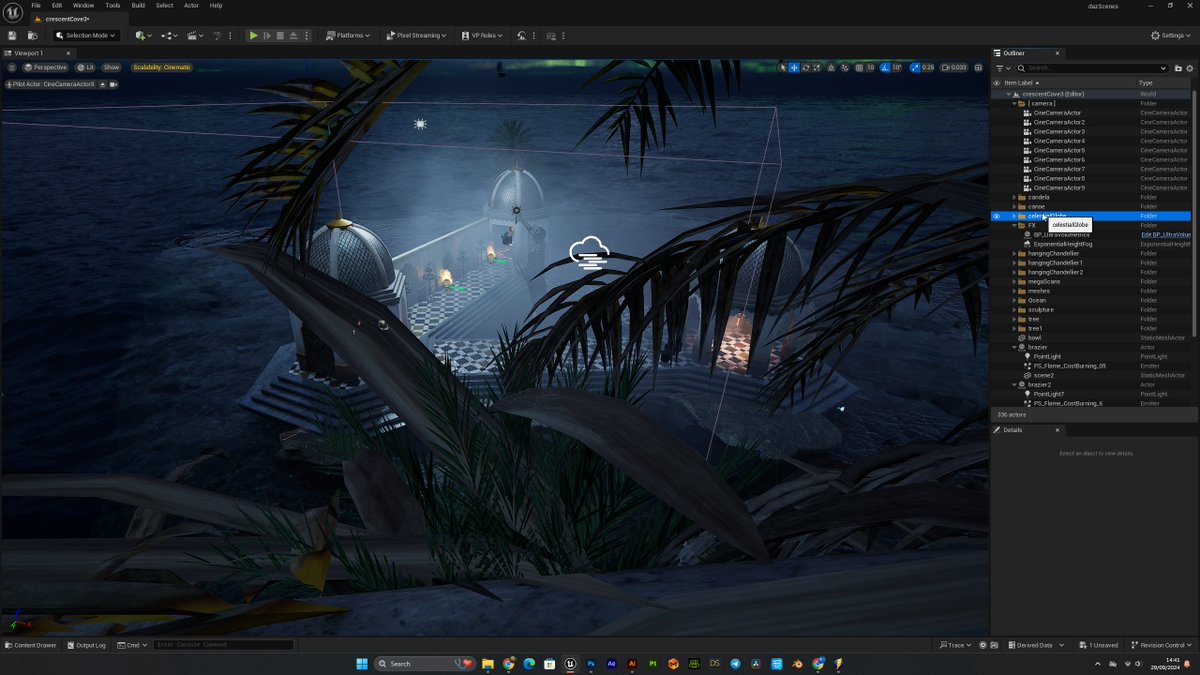Open the Edit menu
Screen dimensions: 1200x675
pyautogui.click(x=57, y=5)
